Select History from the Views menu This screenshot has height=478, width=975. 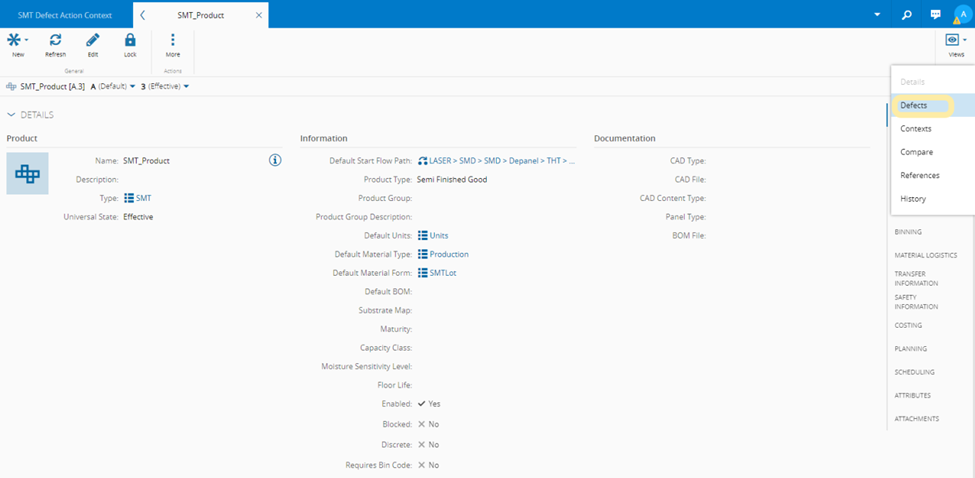click(913, 199)
